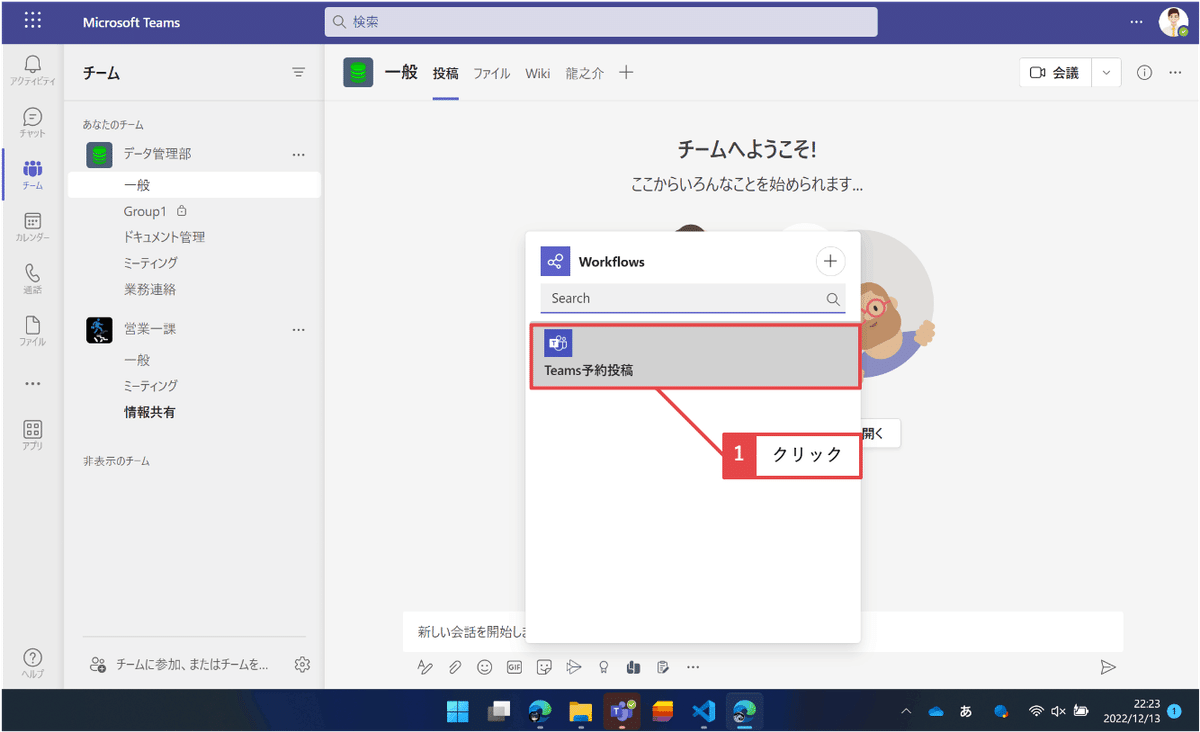Open the Workflows icon in the compose bar
This screenshot has height=732, width=1200.
(x=663, y=667)
